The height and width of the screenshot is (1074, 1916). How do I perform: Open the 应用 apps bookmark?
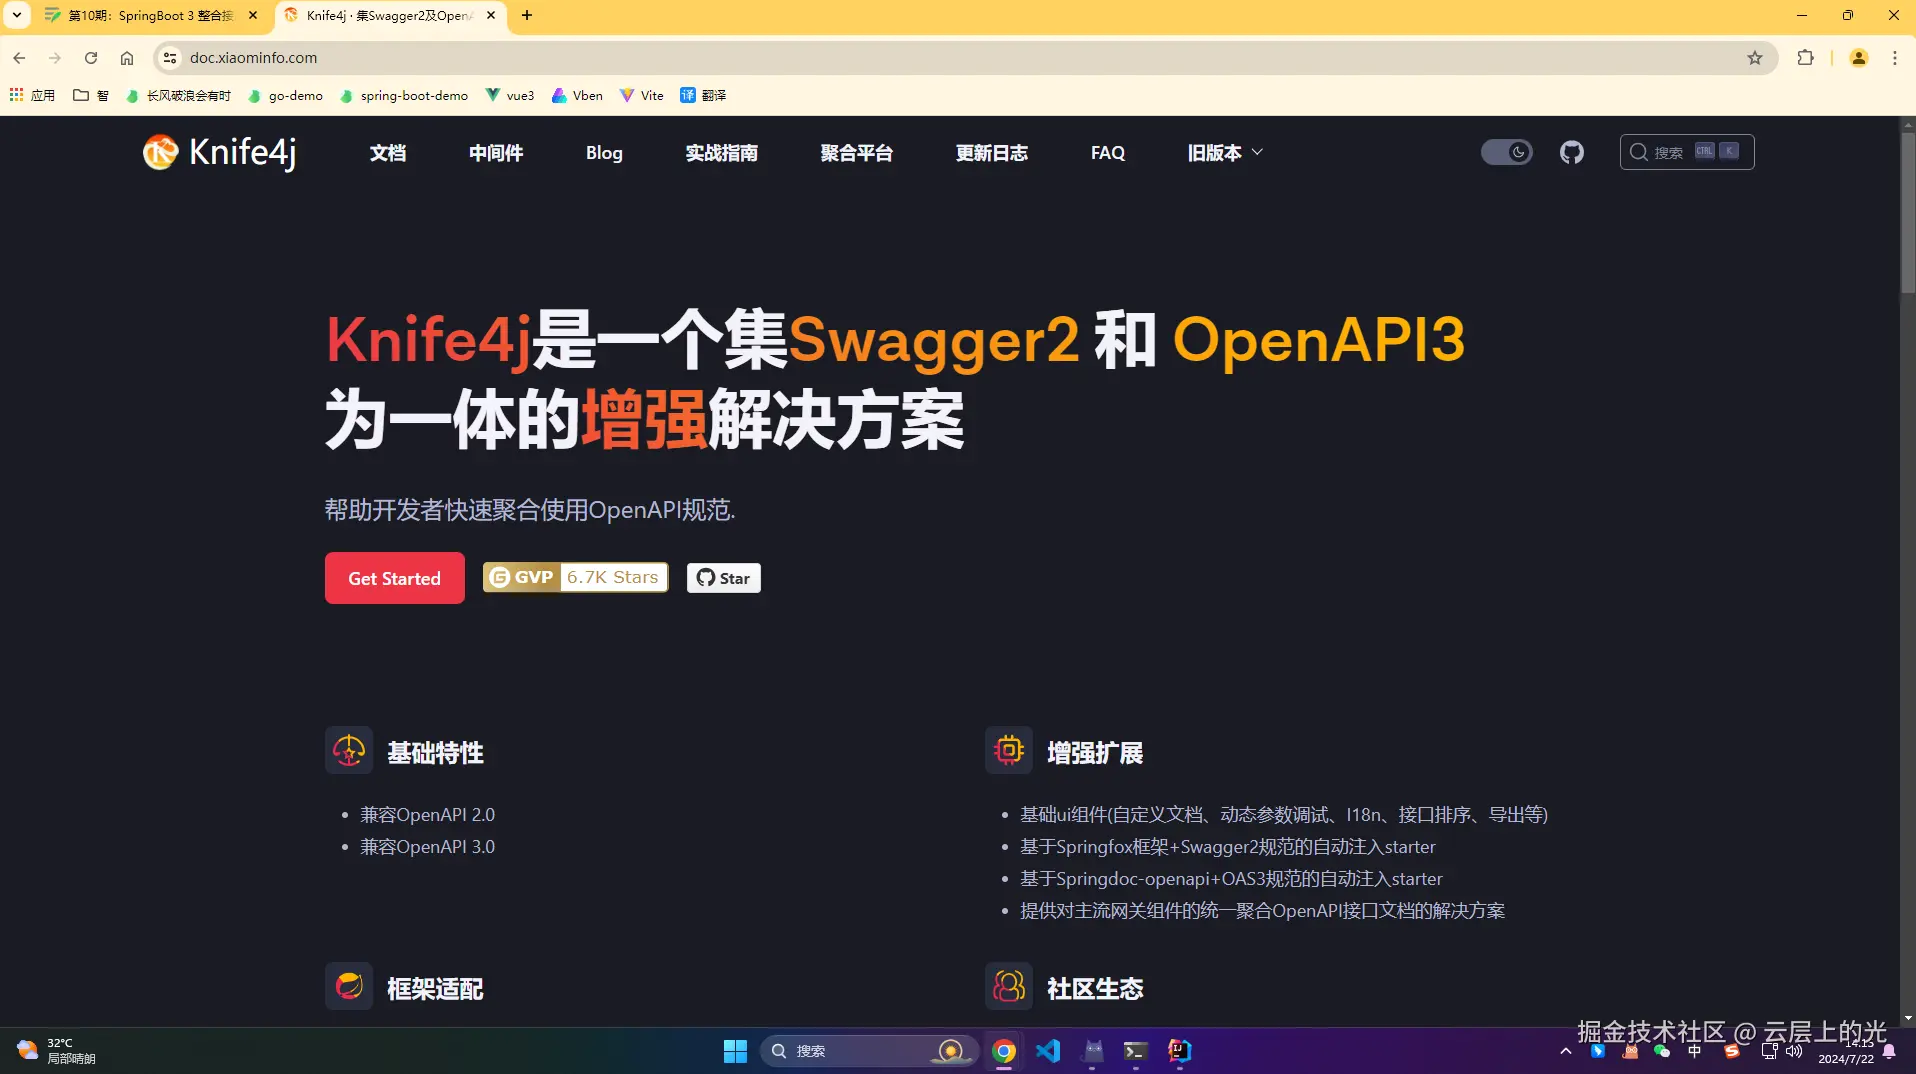click(x=32, y=95)
